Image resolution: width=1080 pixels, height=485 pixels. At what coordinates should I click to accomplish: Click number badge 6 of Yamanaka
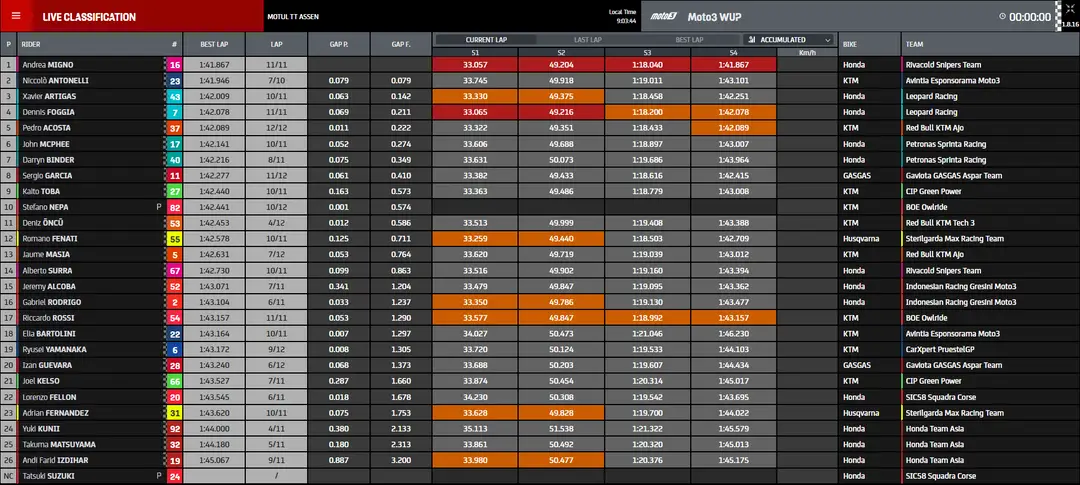pos(174,349)
